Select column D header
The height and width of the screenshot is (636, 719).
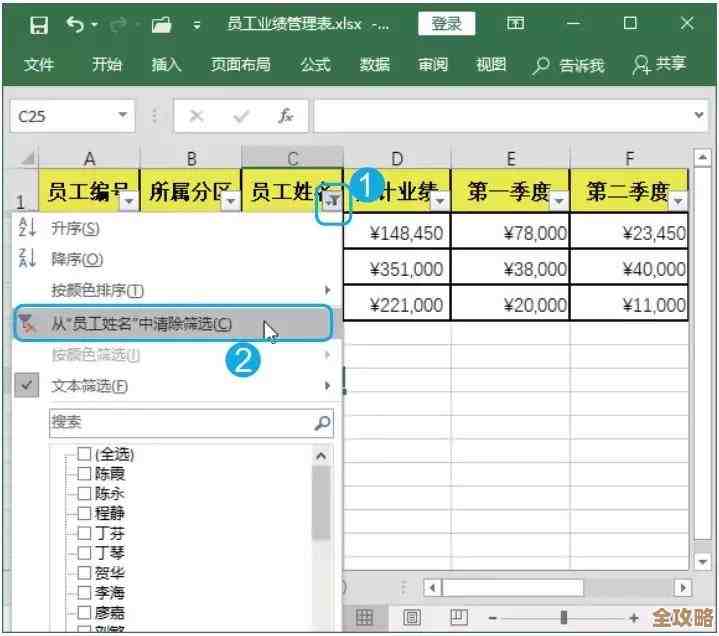click(397, 159)
